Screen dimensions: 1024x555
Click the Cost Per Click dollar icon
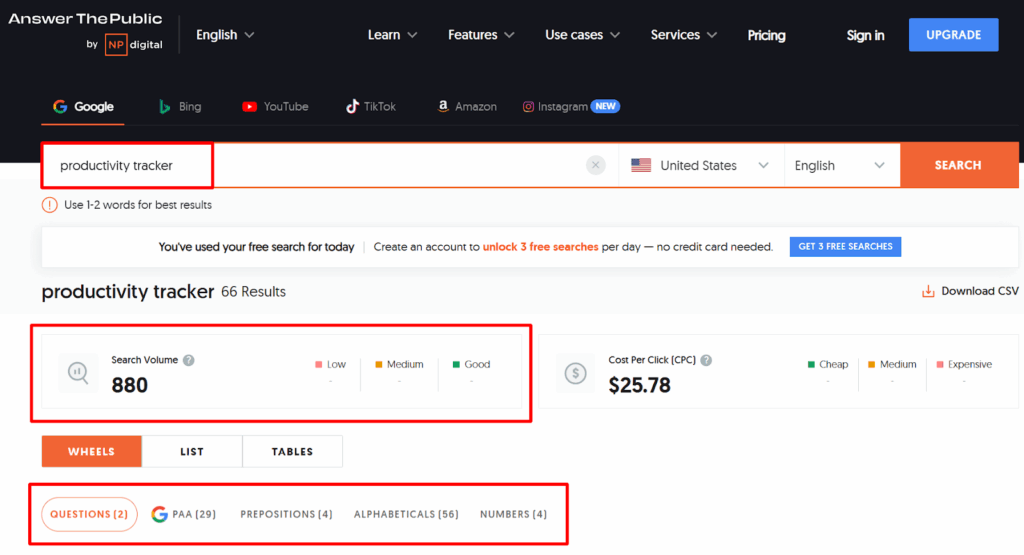(575, 373)
